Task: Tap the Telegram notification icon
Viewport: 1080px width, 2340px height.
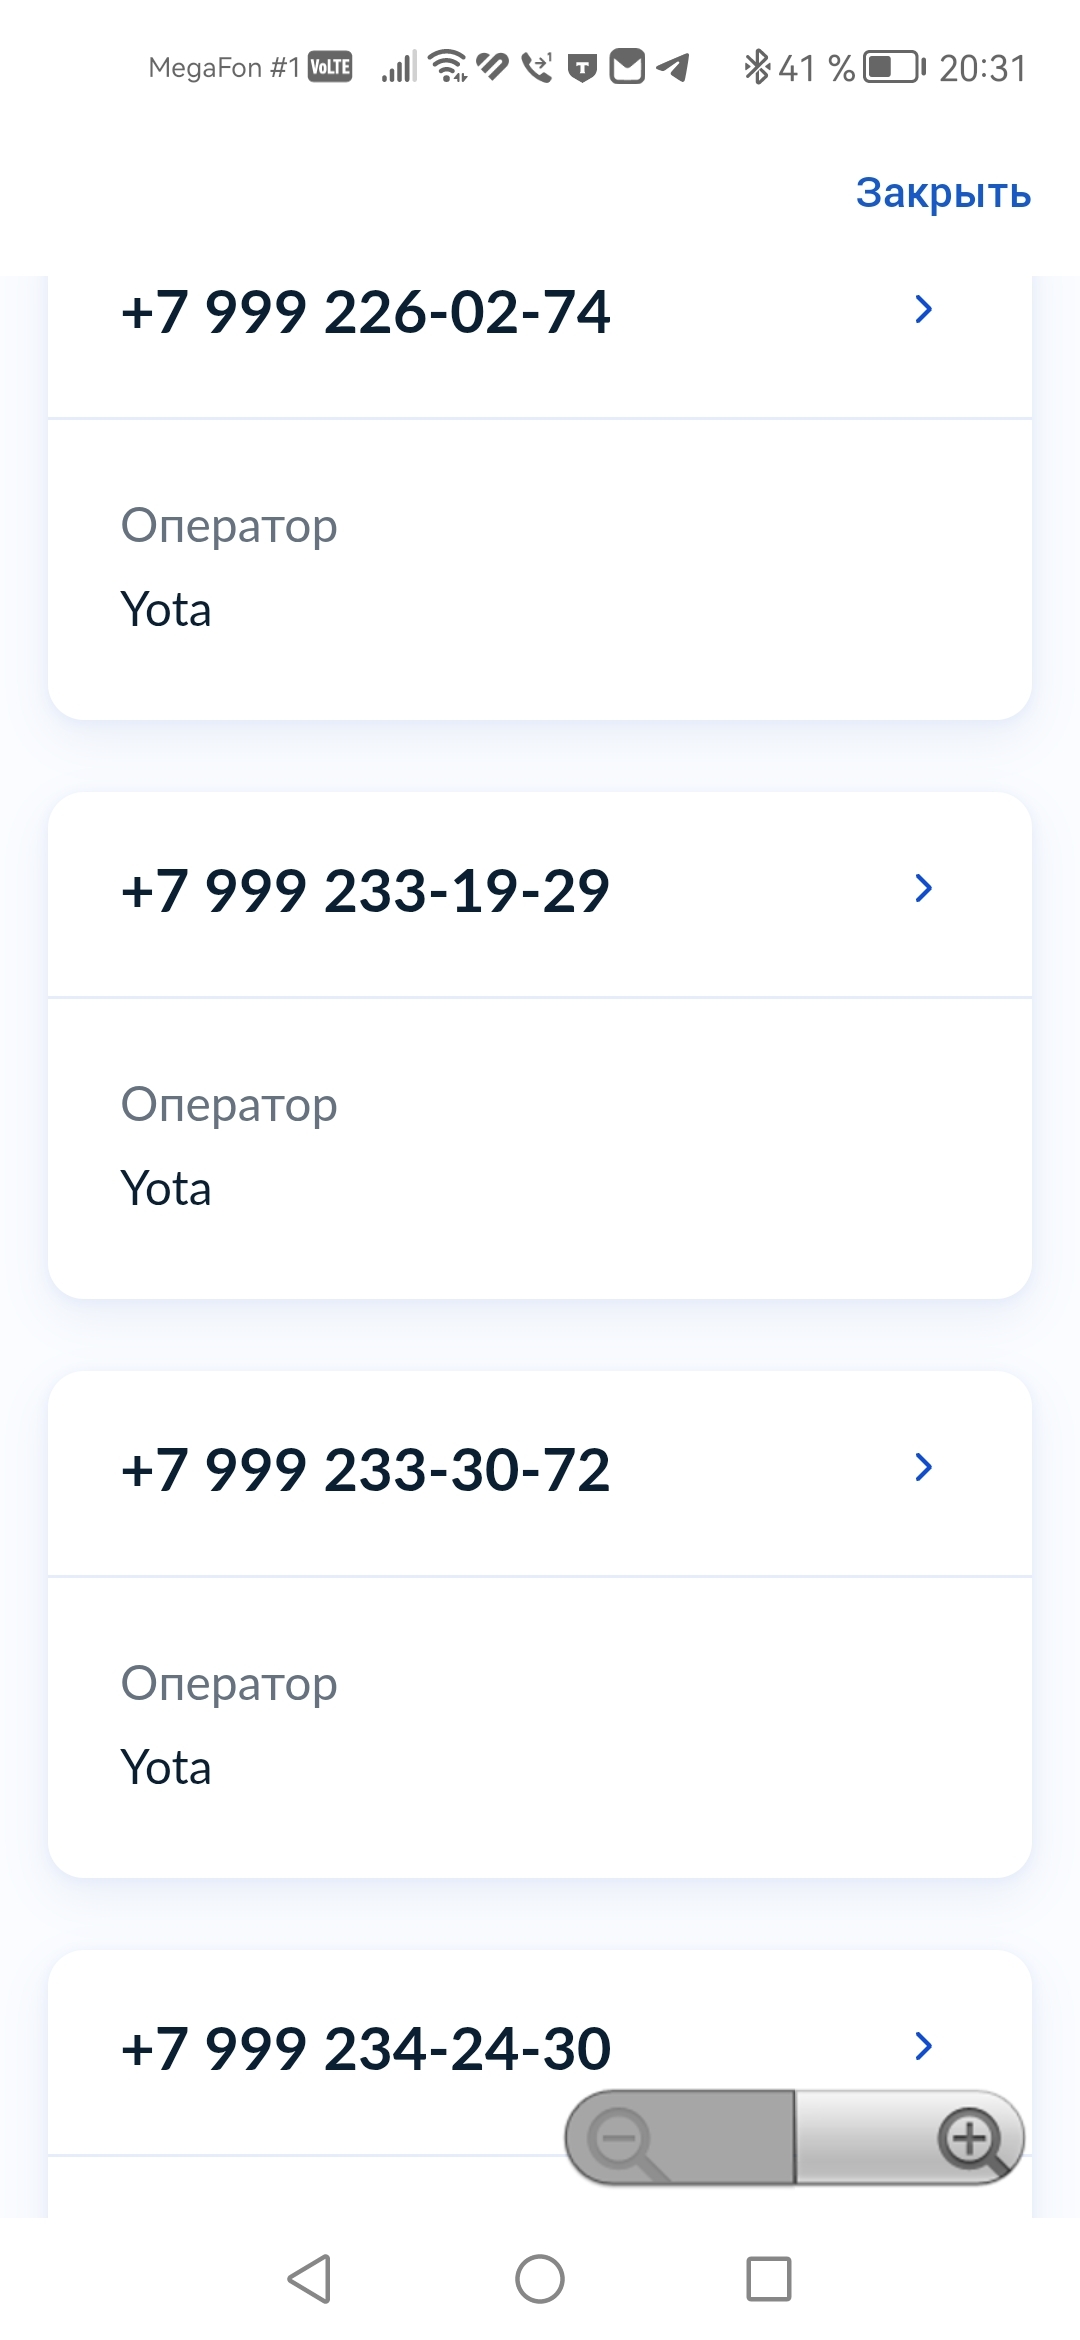Action: [x=673, y=68]
